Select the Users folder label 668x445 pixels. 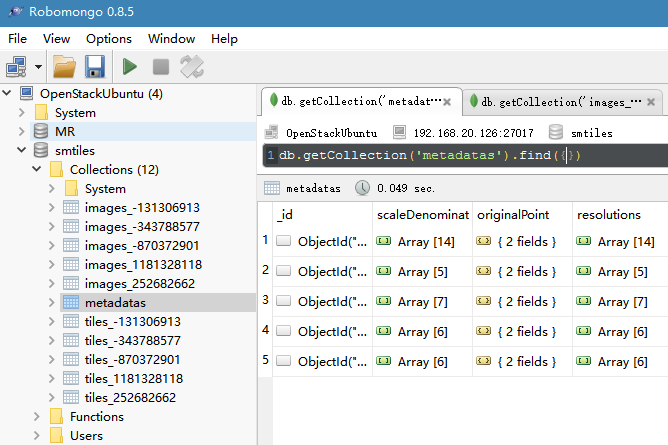pos(86,436)
